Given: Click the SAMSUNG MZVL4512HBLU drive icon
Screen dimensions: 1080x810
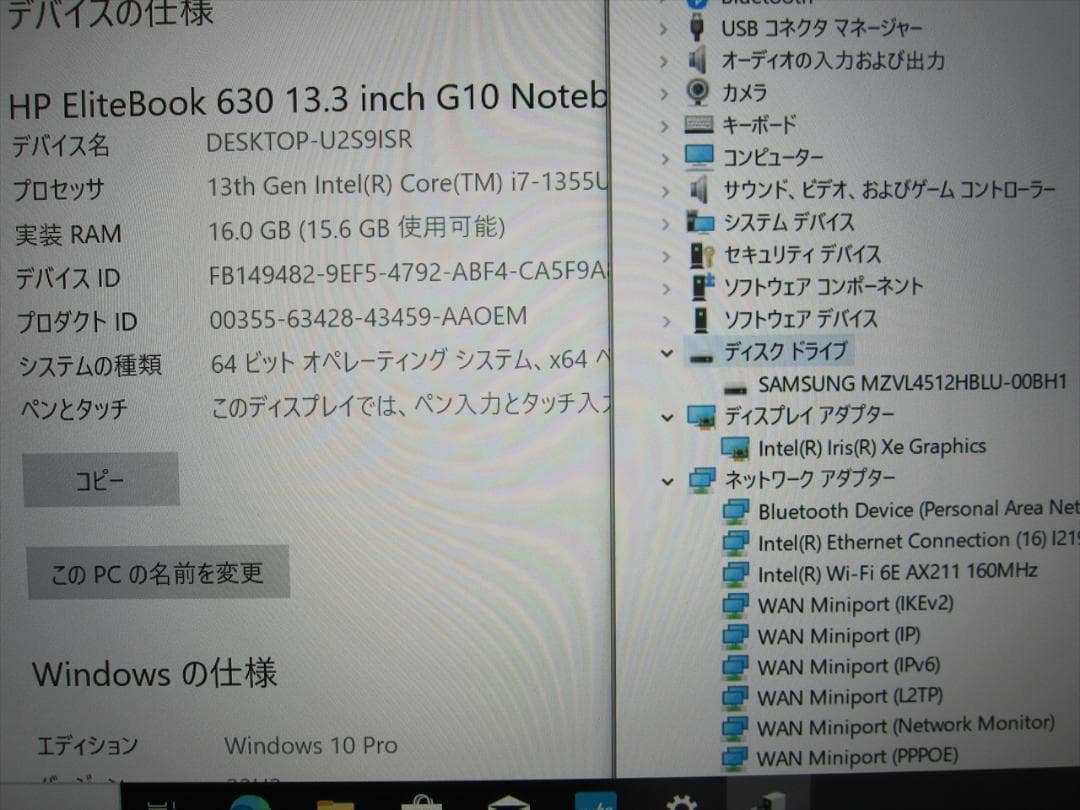Looking at the screenshot, I should click(736, 388).
